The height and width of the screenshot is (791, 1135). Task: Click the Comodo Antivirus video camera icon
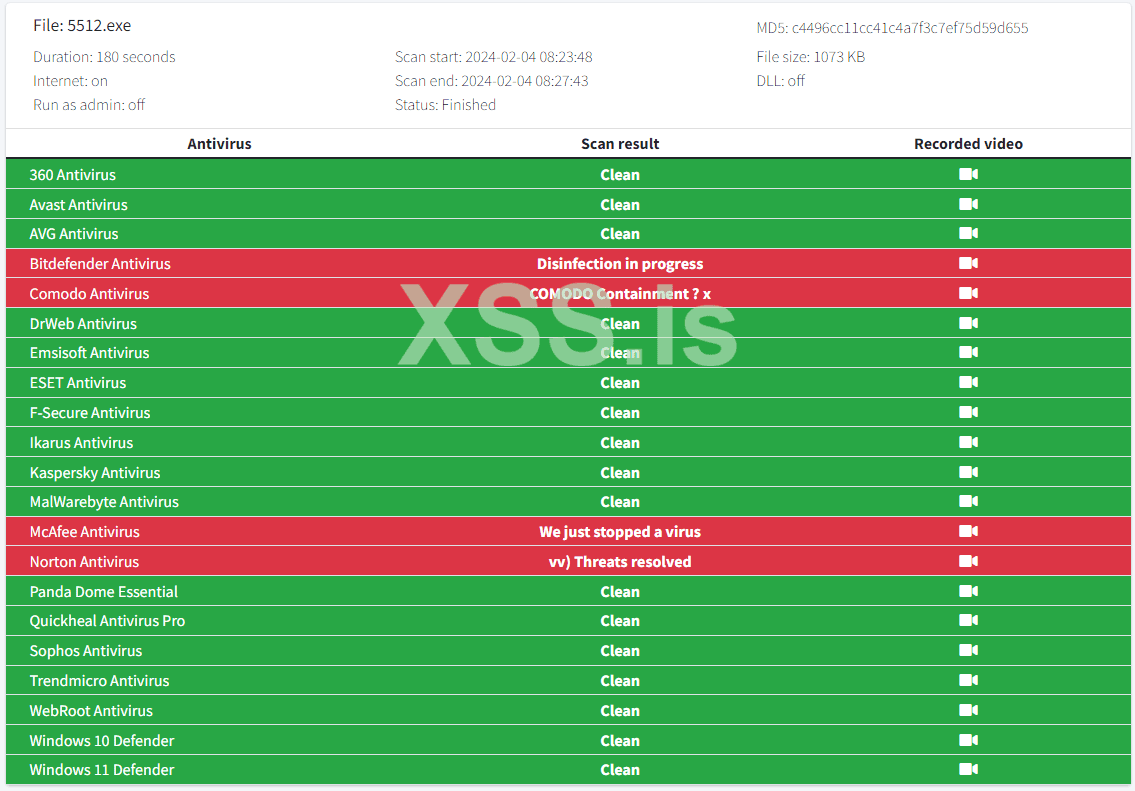coord(968,293)
